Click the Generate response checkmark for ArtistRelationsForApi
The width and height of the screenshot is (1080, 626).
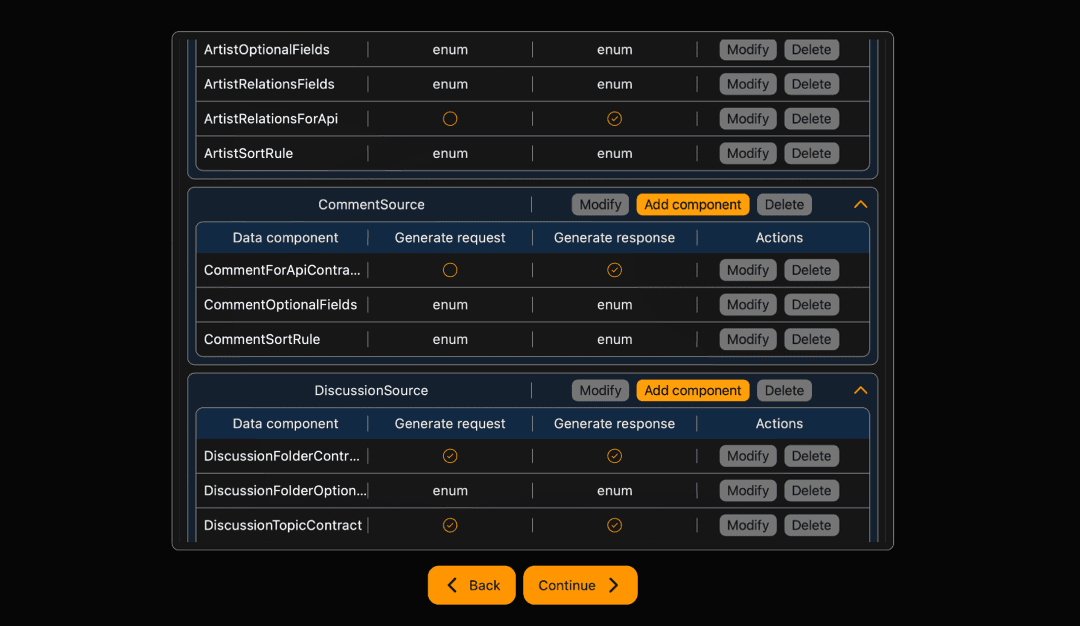tap(614, 118)
